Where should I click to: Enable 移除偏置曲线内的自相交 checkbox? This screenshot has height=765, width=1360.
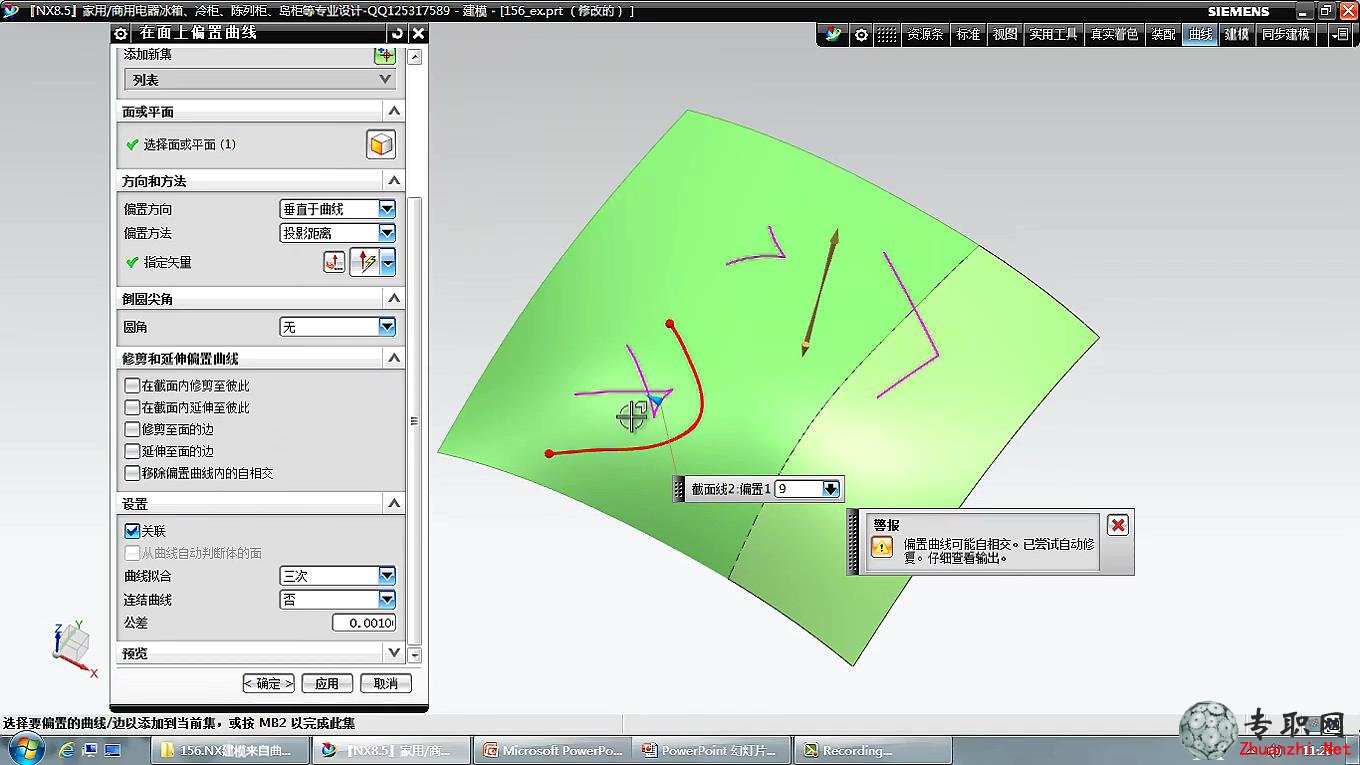click(x=132, y=474)
